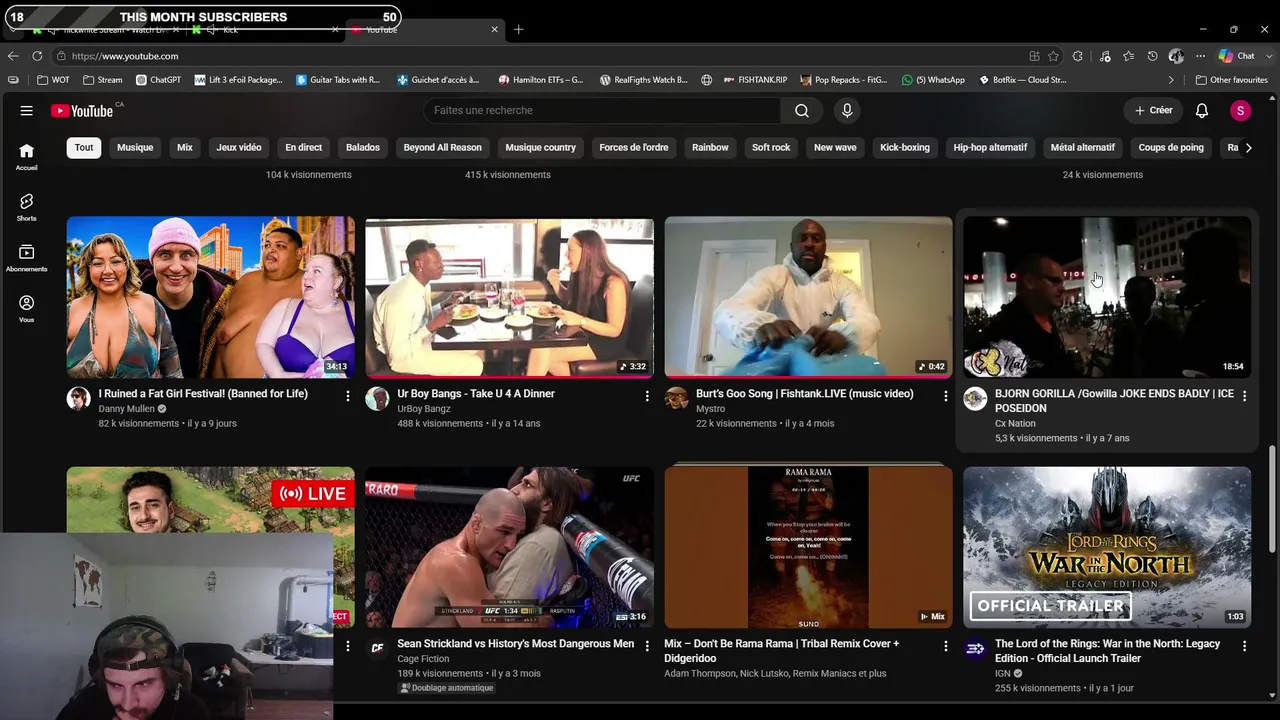
Task: Select the Soft rock filter chip
Action: (771, 148)
